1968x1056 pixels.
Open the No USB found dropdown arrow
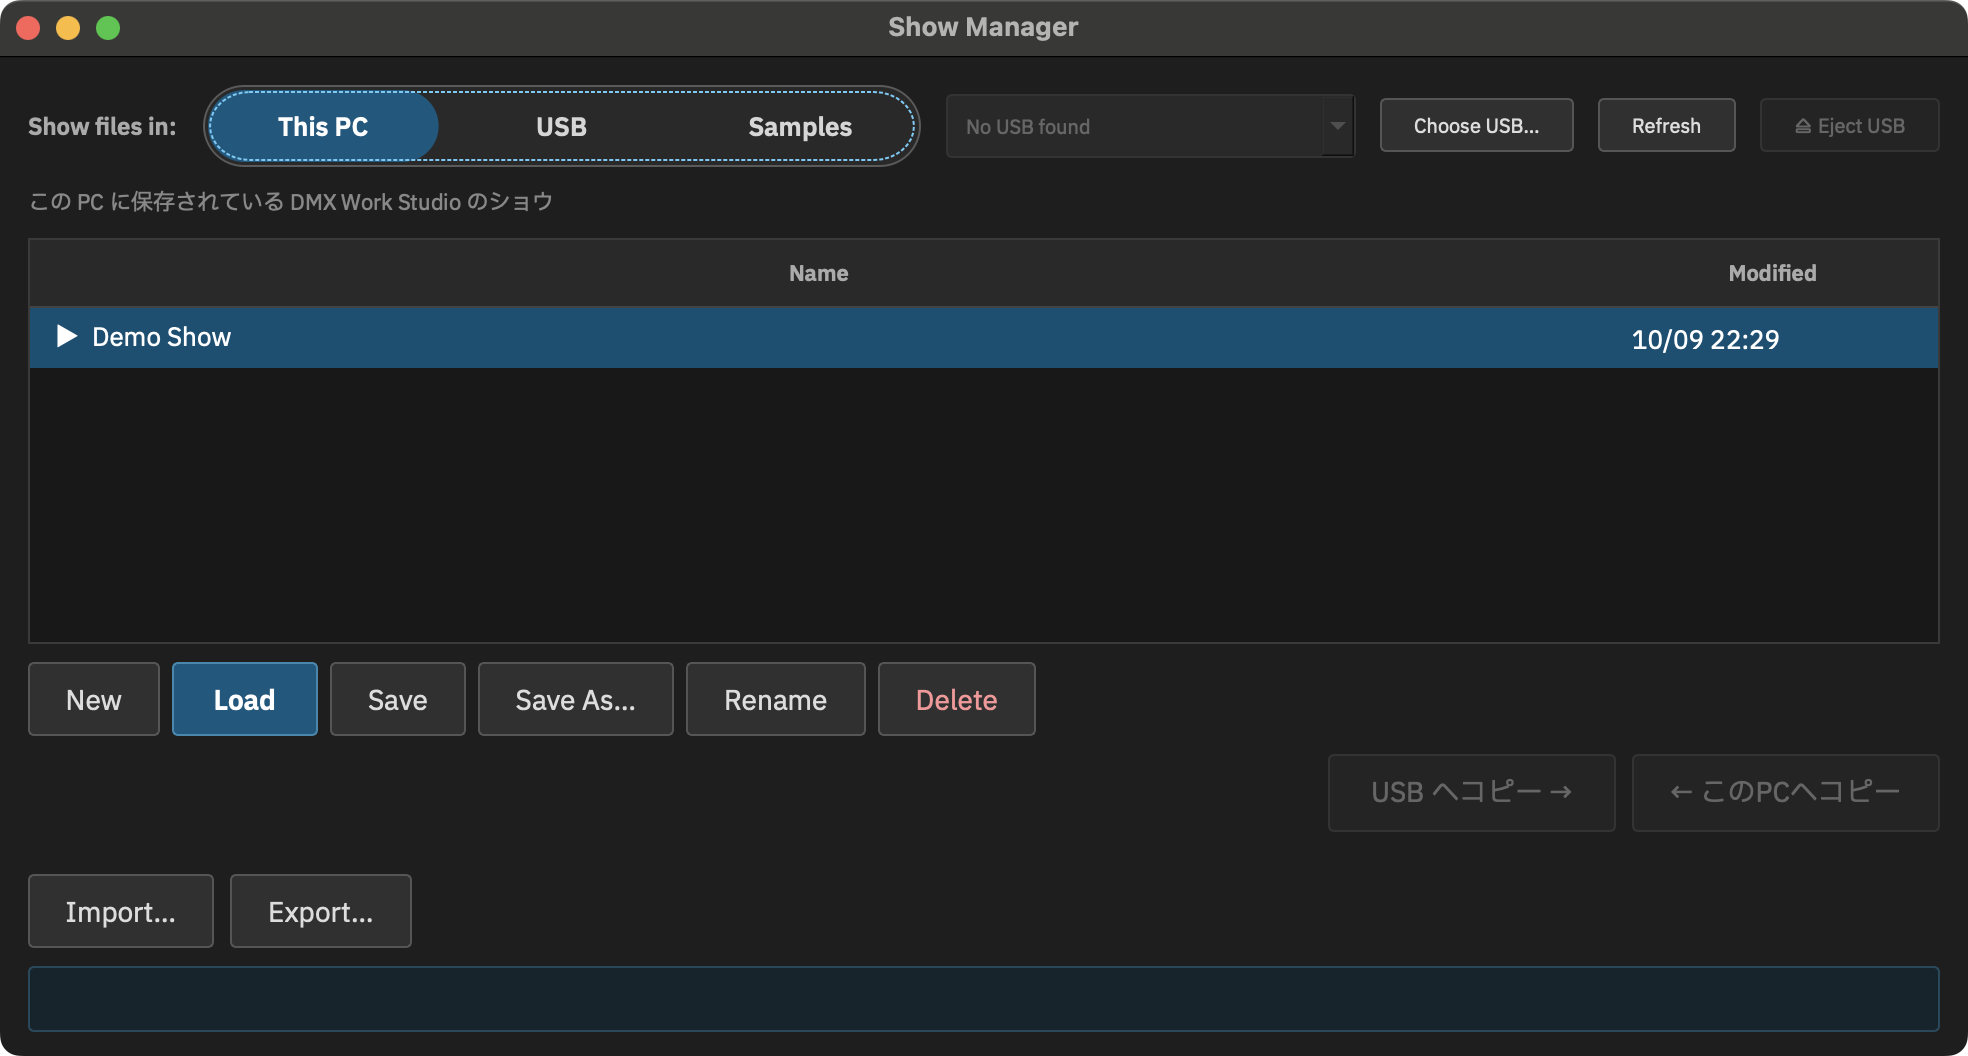point(1337,126)
